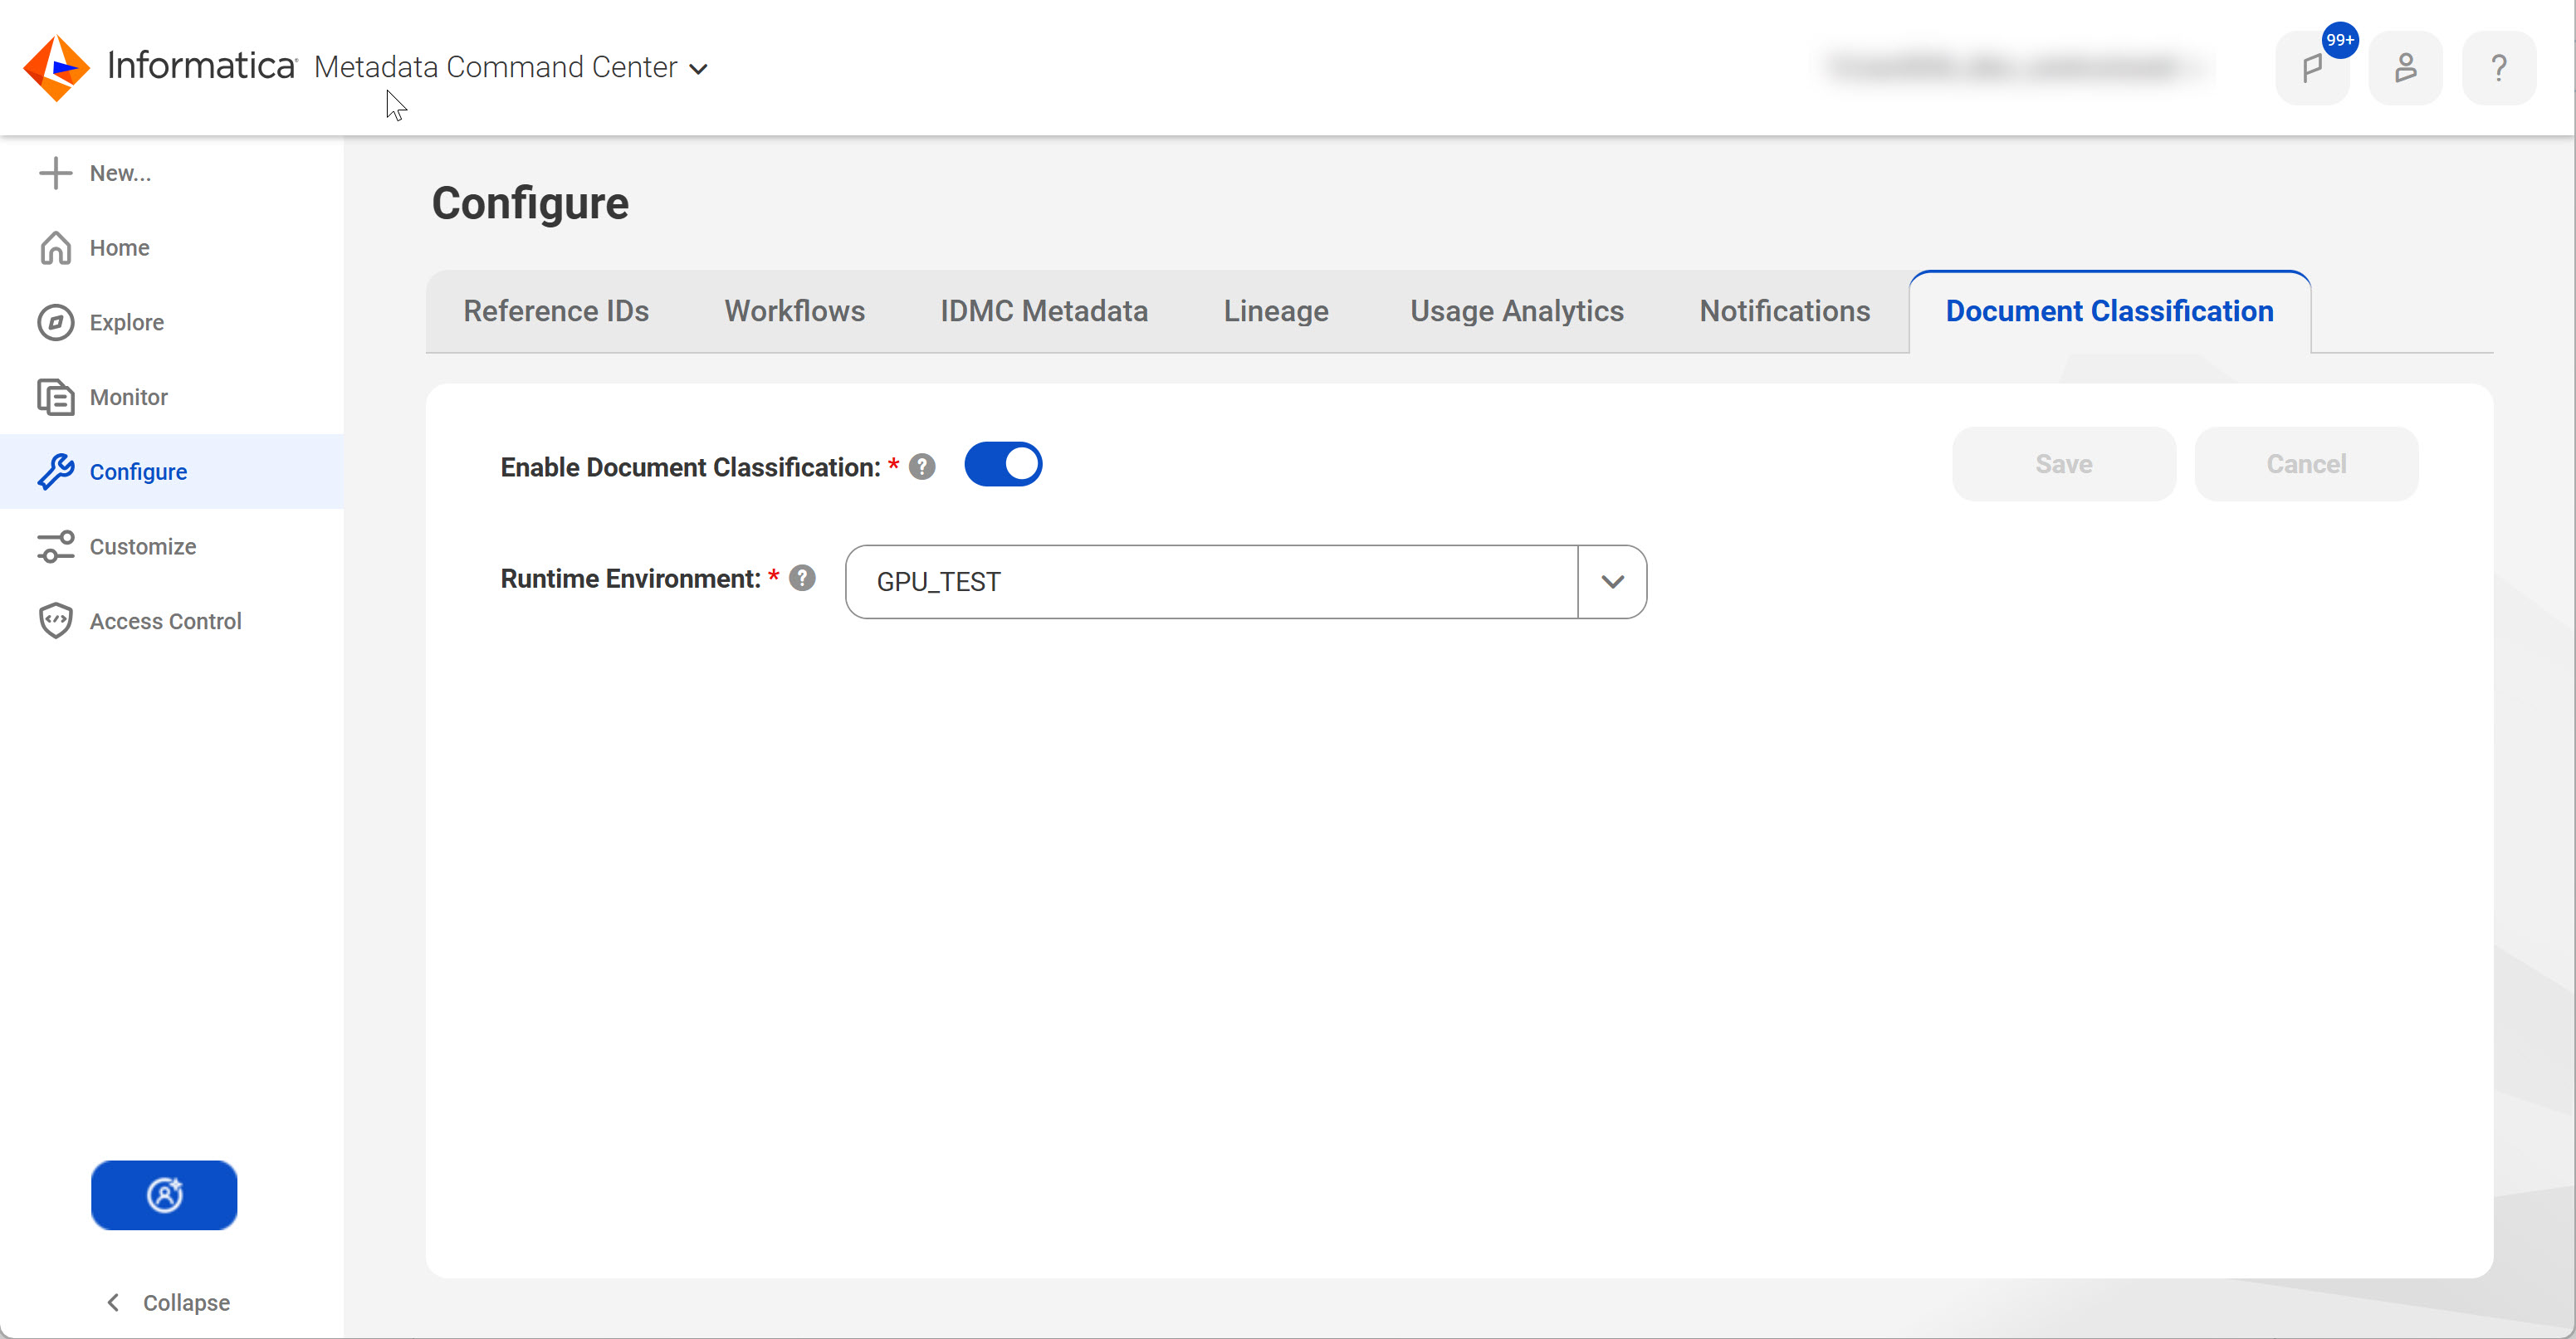Click the Save button
2576x1339 pixels.
point(2063,464)
